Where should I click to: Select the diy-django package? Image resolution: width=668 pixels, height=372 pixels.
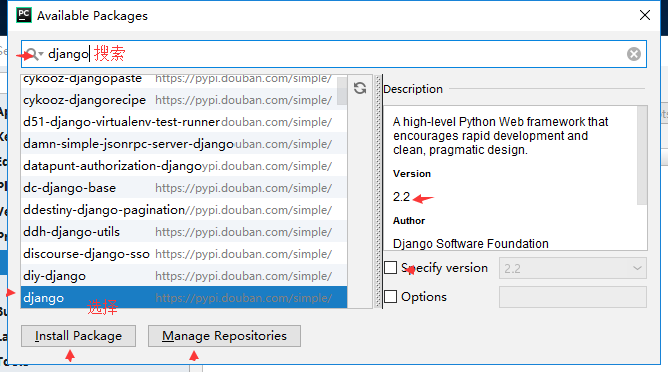[x=184, y=276]
